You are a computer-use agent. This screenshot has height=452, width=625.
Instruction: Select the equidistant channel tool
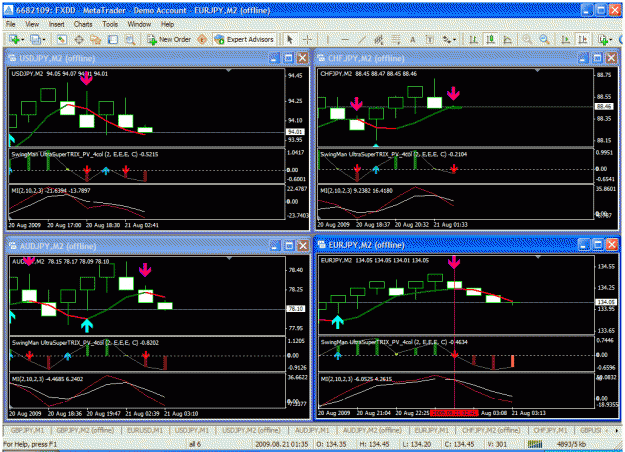point(379,39)
